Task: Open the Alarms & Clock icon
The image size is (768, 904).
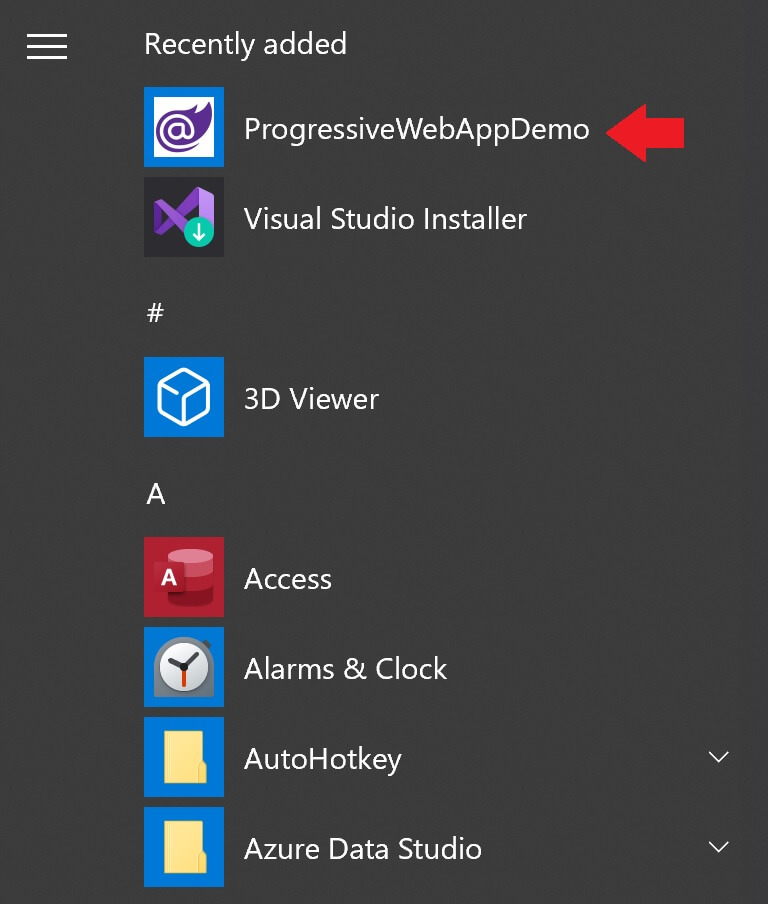Action: tap(184, 667)
